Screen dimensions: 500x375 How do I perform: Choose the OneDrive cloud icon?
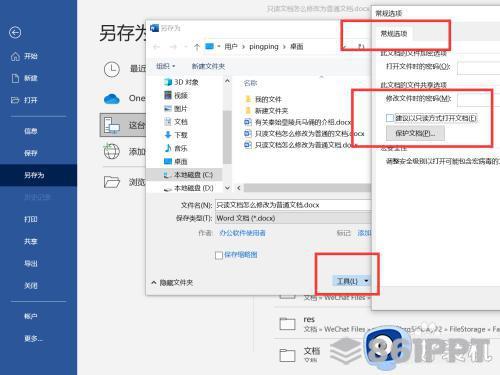[x=112, y=99]
